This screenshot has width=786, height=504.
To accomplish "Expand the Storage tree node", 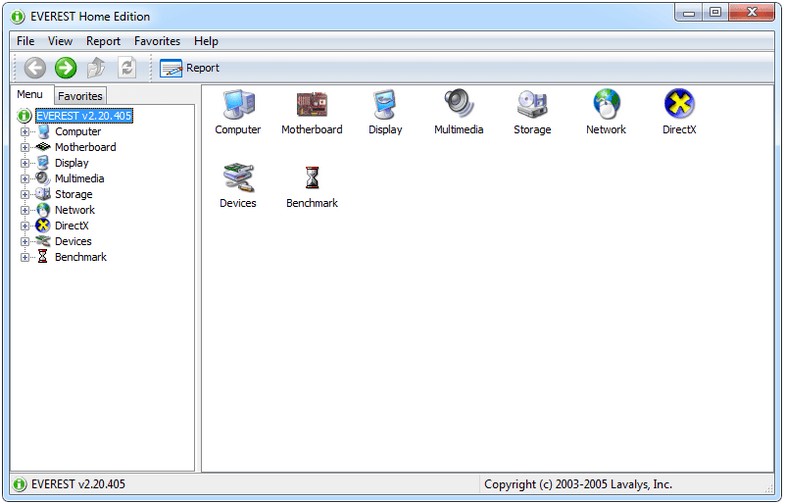I will pyautogui.click(x=24, y=195).
